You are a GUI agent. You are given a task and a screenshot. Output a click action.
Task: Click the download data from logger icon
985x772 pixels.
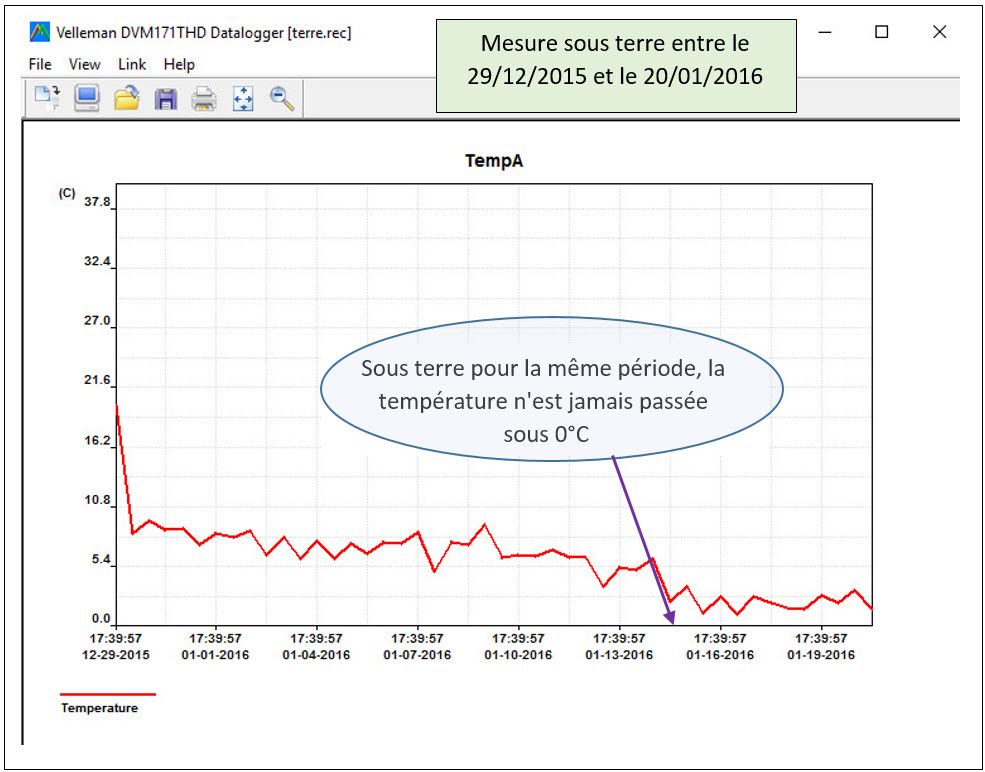(x=47, y=98)
